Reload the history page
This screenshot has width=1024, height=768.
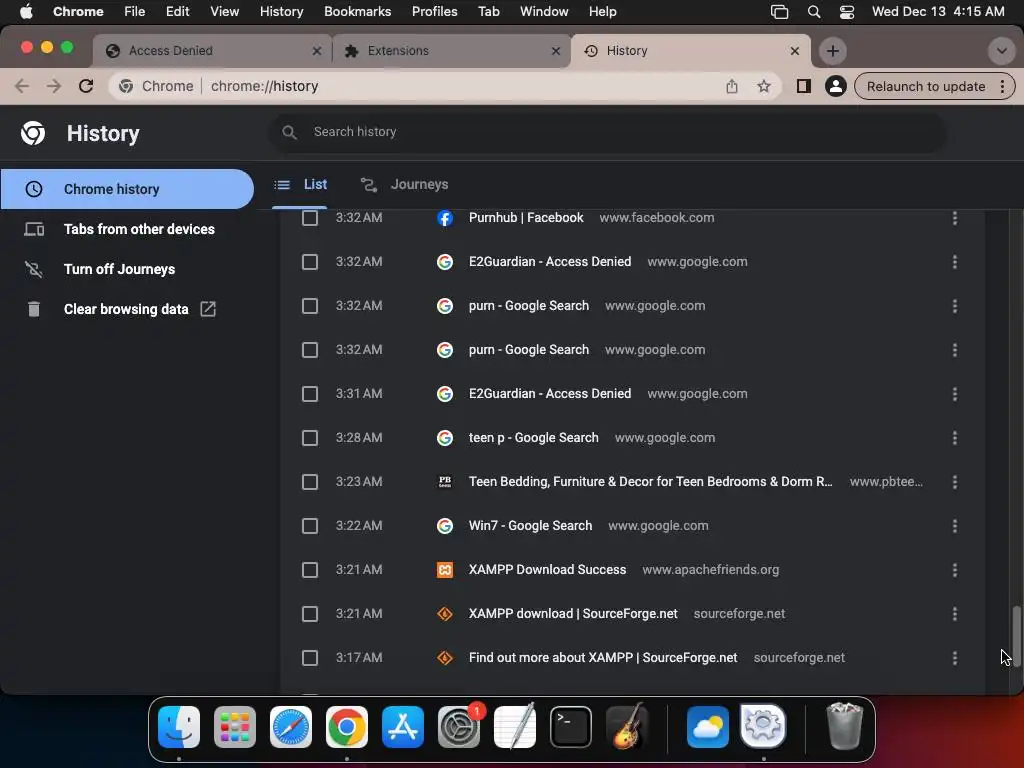point(86,86)
